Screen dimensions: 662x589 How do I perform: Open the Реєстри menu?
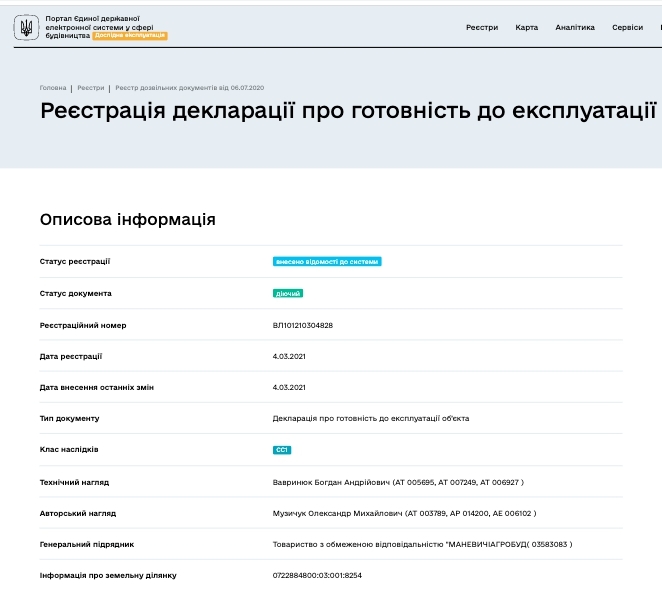[482, 27]
